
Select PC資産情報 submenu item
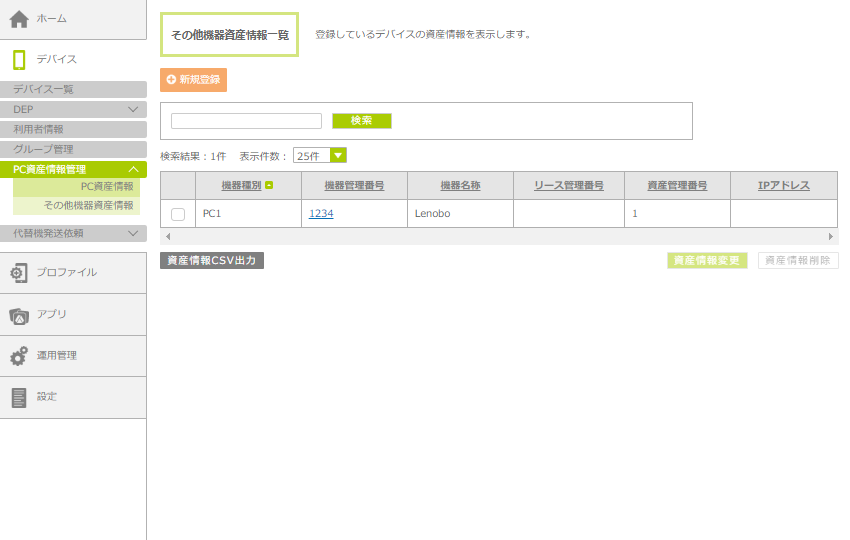coord(106,186)
